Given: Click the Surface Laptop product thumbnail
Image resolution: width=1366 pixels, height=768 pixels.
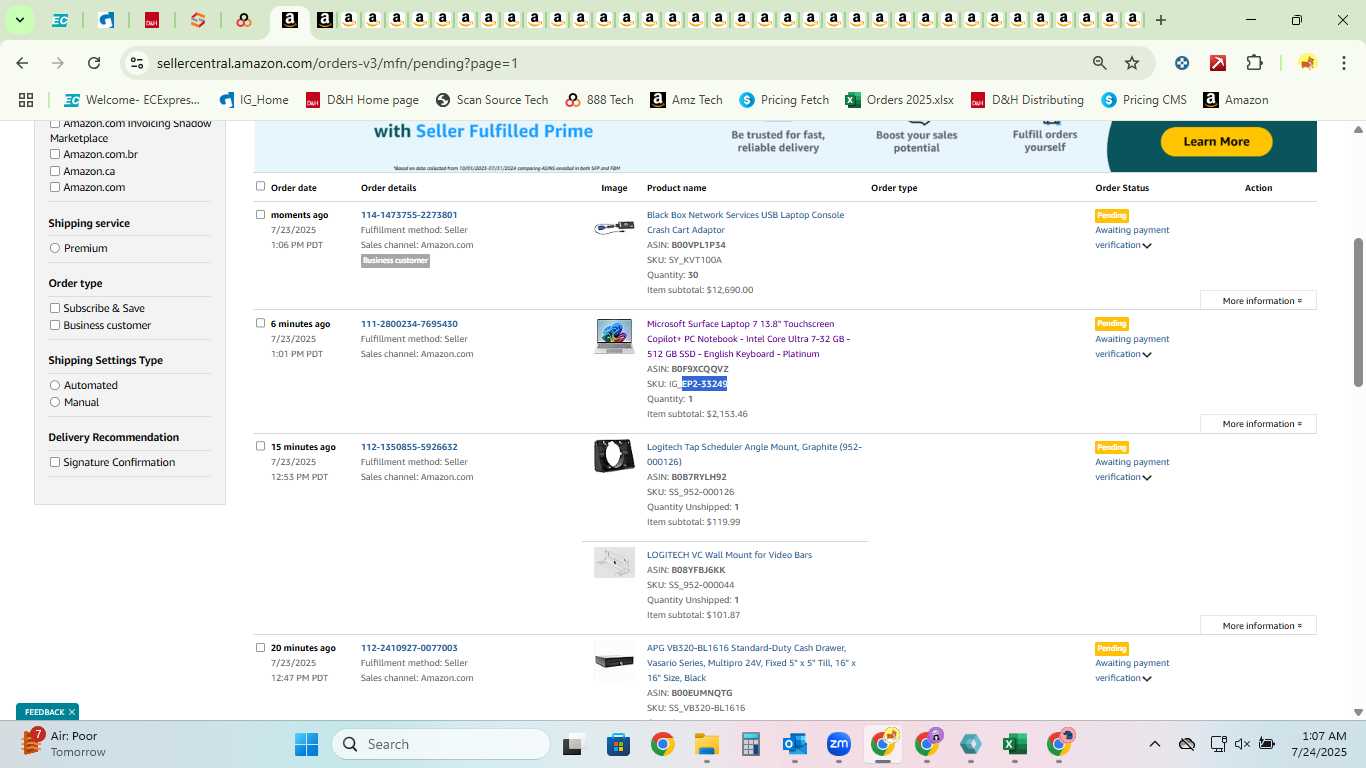Looking at the screenshot, I should point(614,336).
